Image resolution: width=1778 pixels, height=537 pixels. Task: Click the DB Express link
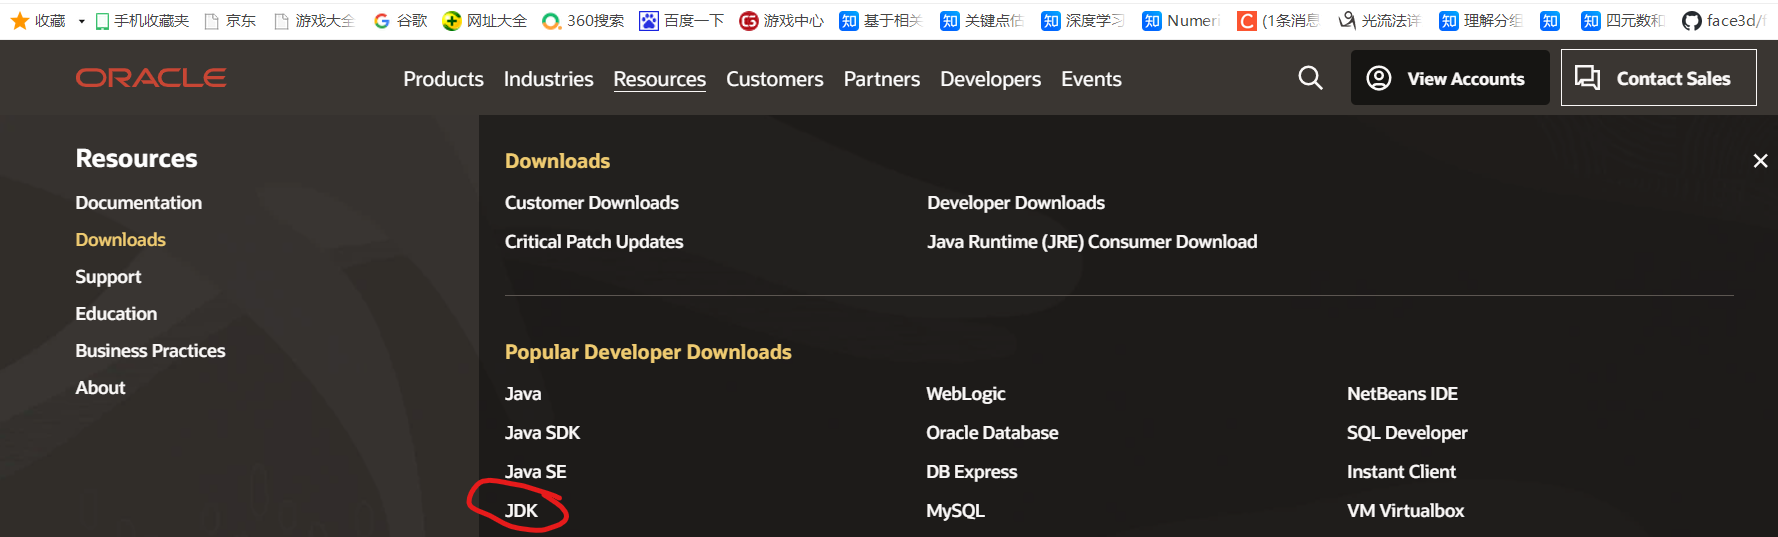click(971, 472)
